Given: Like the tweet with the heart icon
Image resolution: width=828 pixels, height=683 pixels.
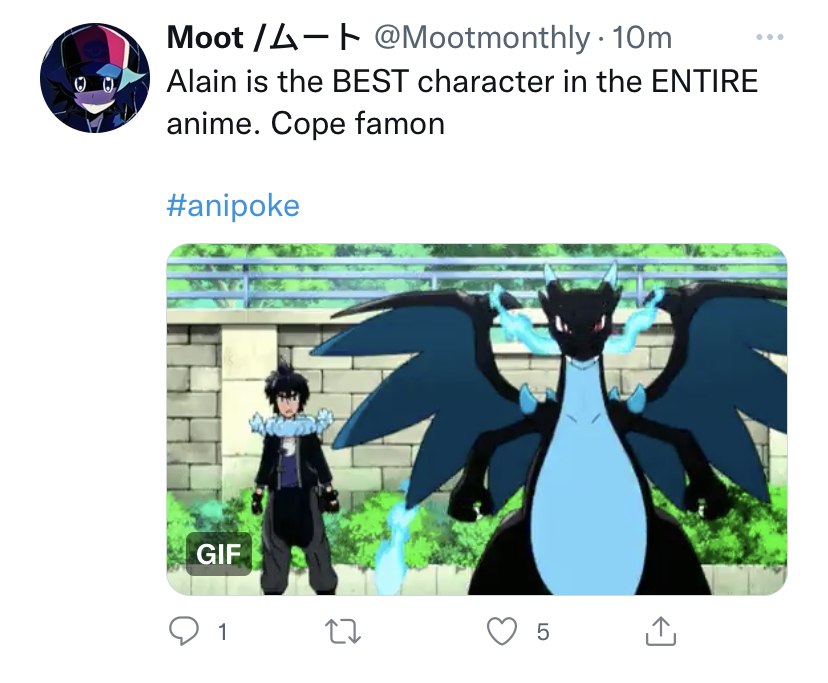Looking at the screenshot, I should point(501,632).
